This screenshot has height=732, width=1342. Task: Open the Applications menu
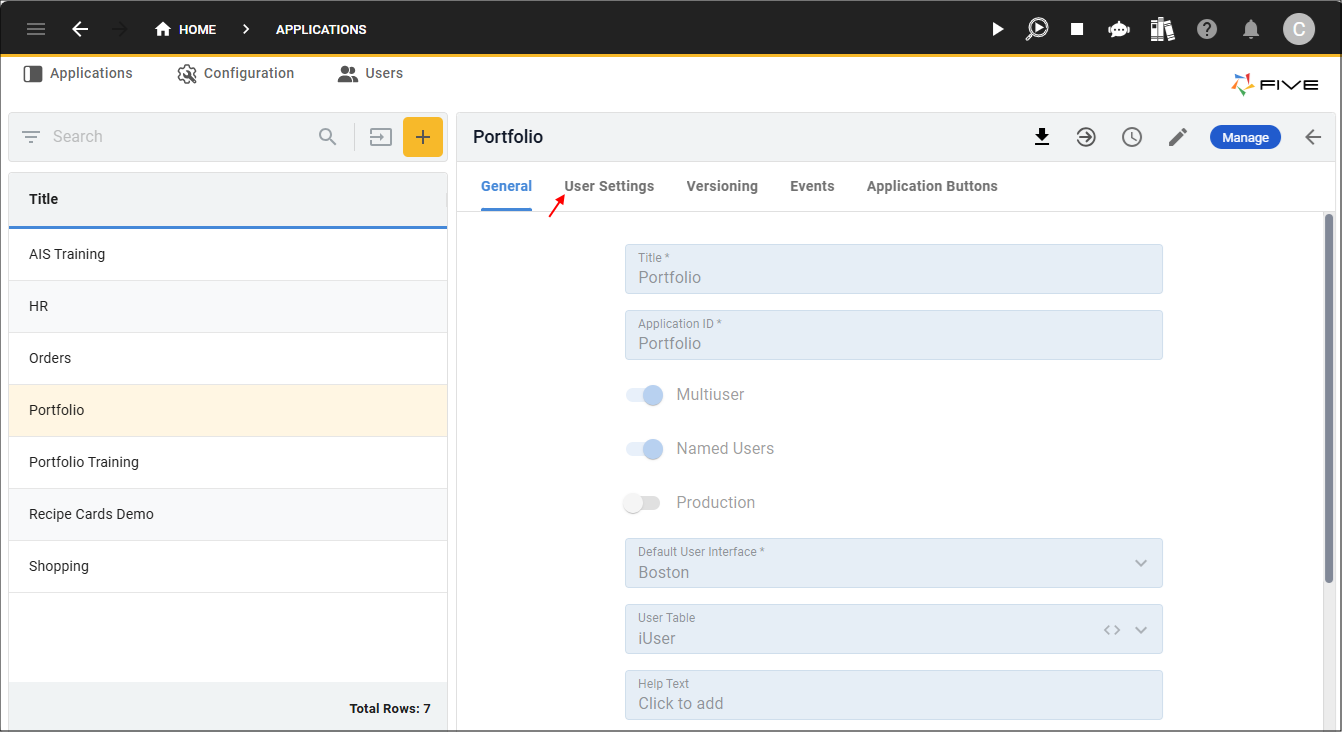pos(78,73)
